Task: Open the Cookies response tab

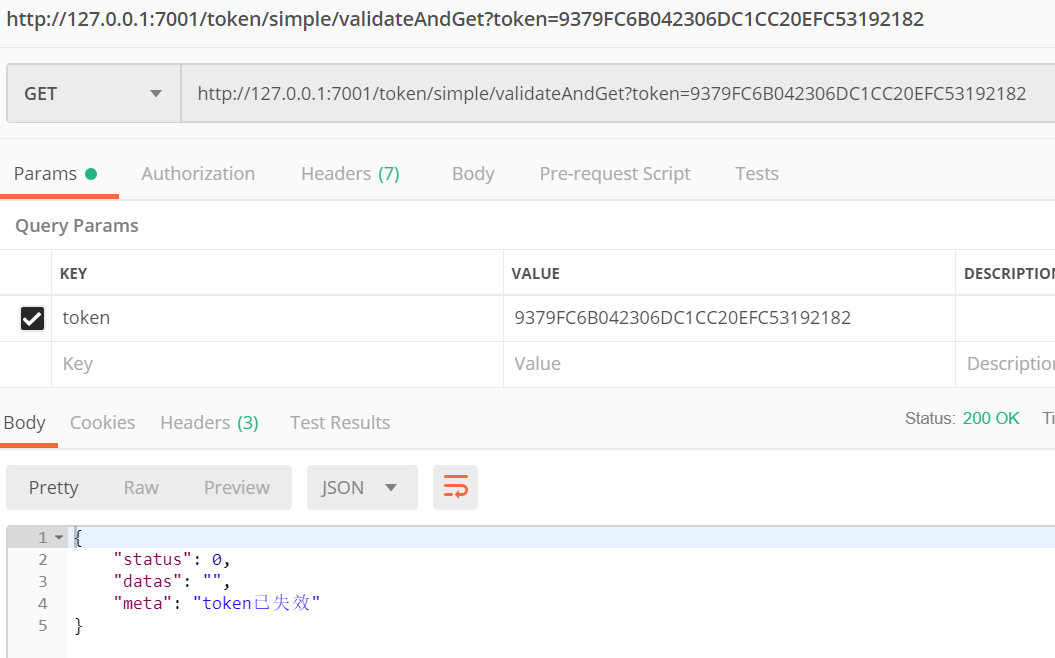Action: pos(102,422)
